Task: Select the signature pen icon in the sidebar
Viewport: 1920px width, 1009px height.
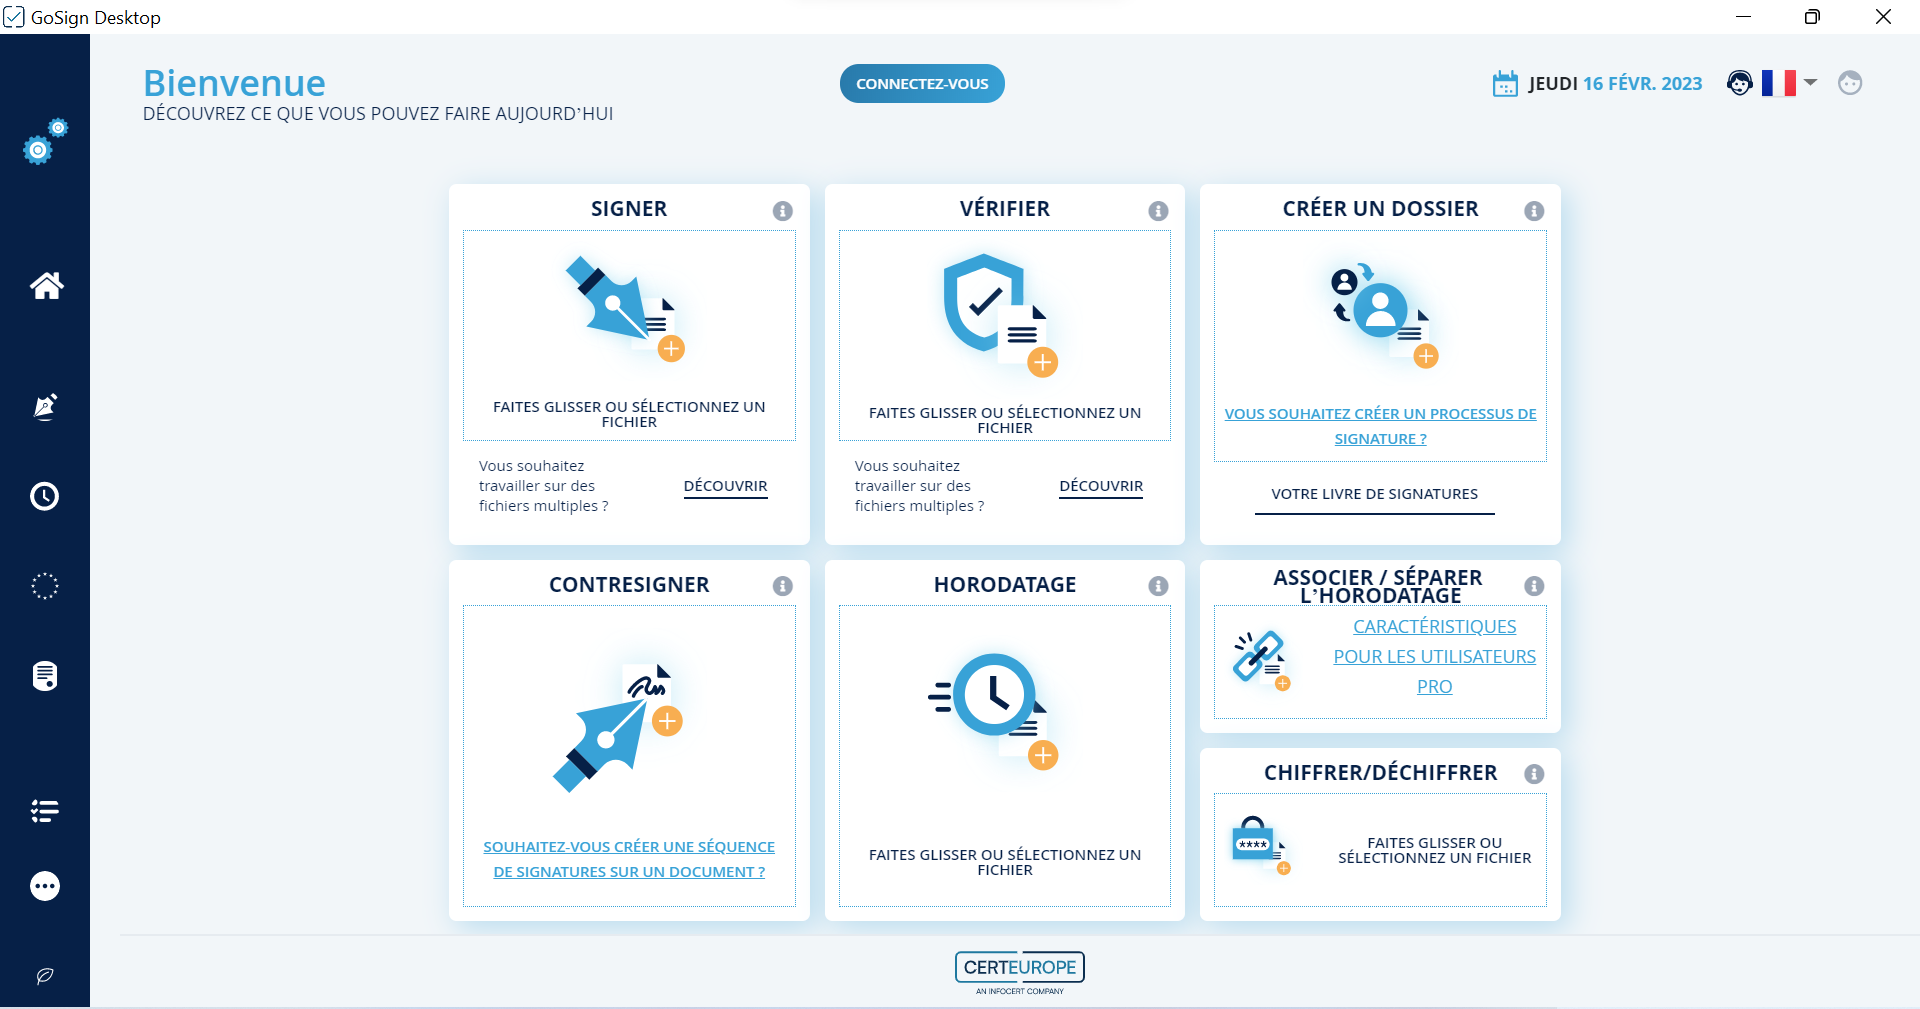Action: (45, 407)
